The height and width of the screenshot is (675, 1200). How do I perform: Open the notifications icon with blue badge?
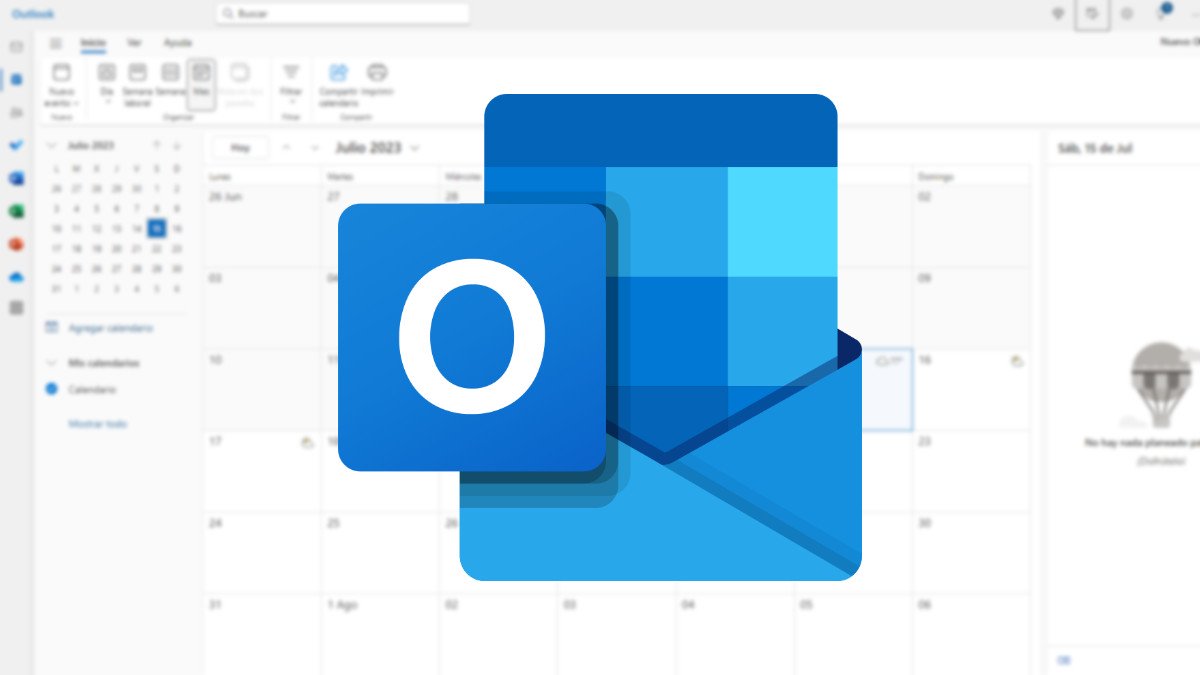(x=1161, y=13)
